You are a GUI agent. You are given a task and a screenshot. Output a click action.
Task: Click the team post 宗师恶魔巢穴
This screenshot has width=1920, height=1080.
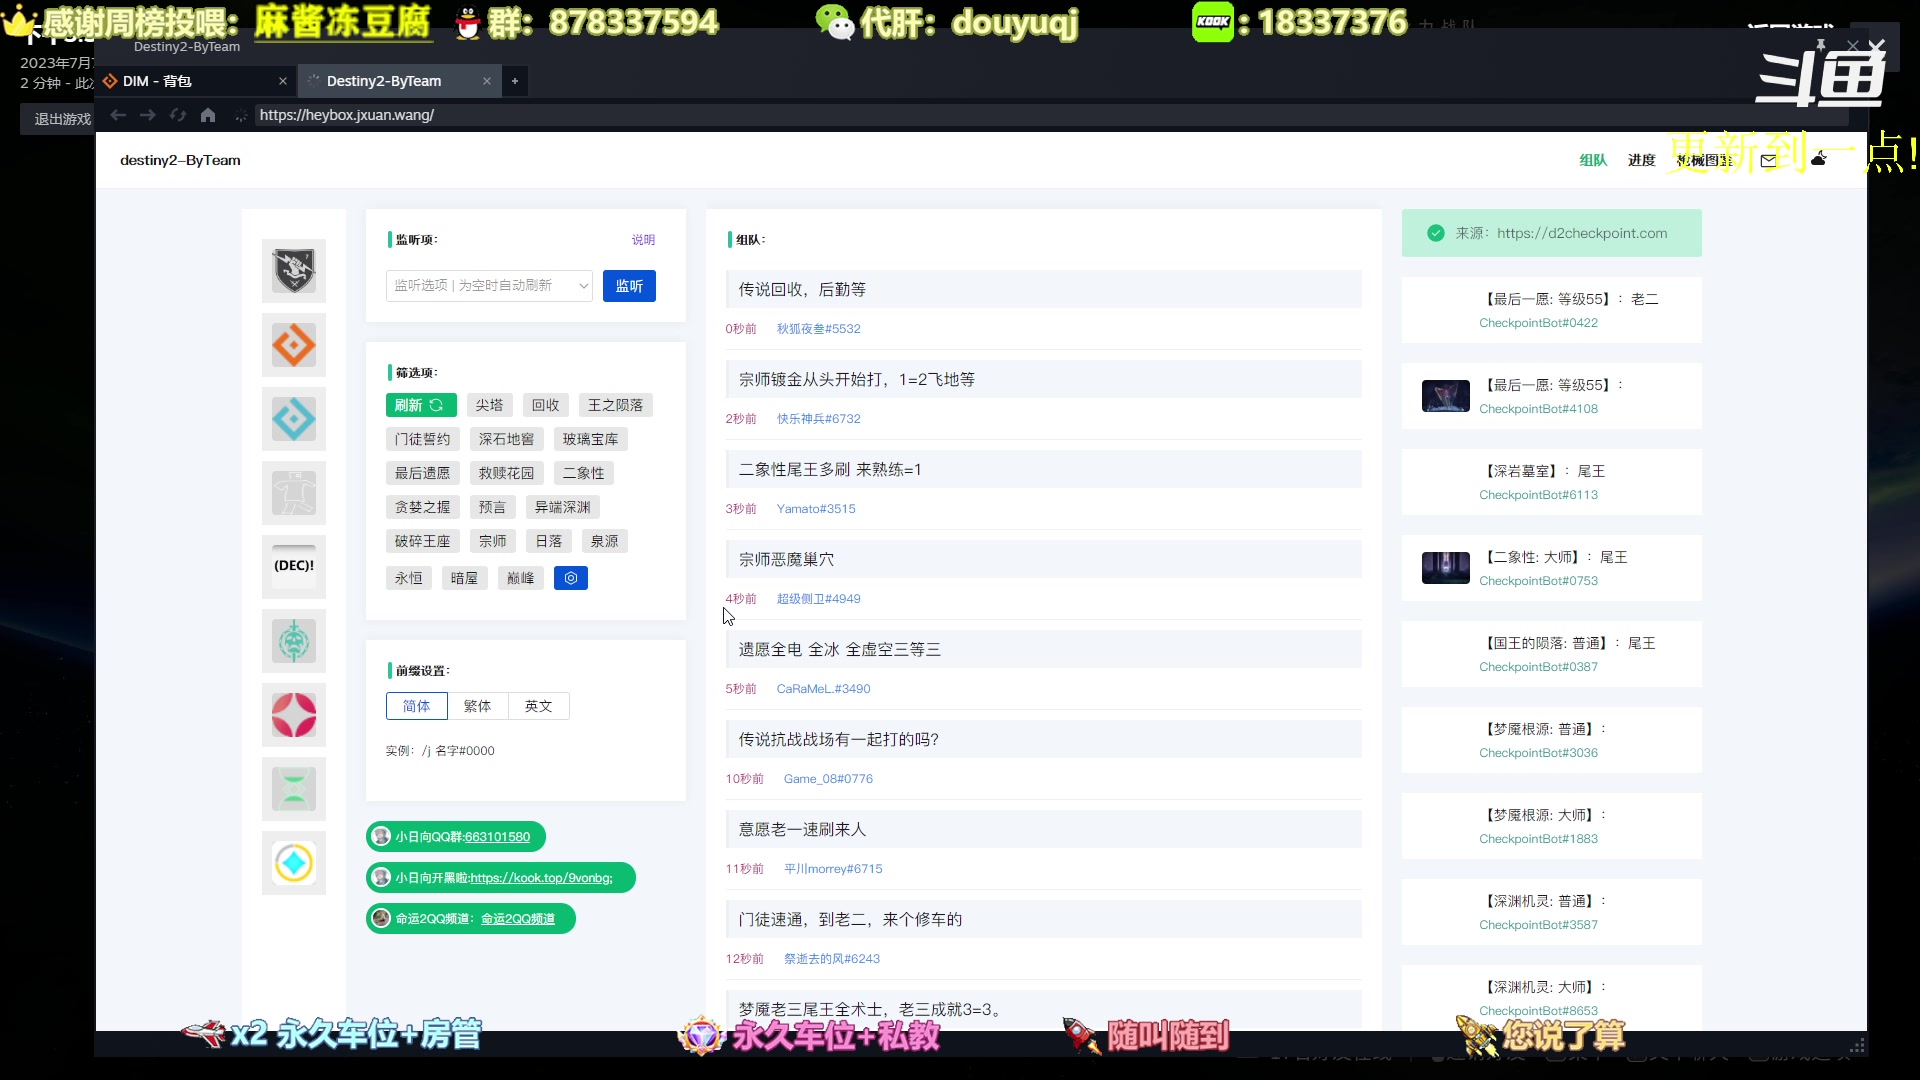coord(1044,559)
